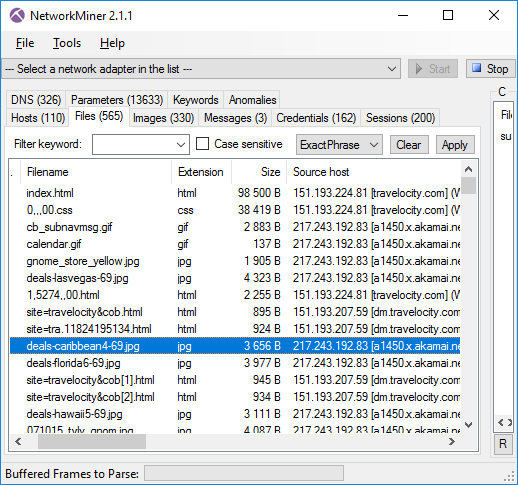Select the 0,,00.css file row
The height and width of the screenshot is (485, 518).
pyautogui.click(x=235, y=210)
